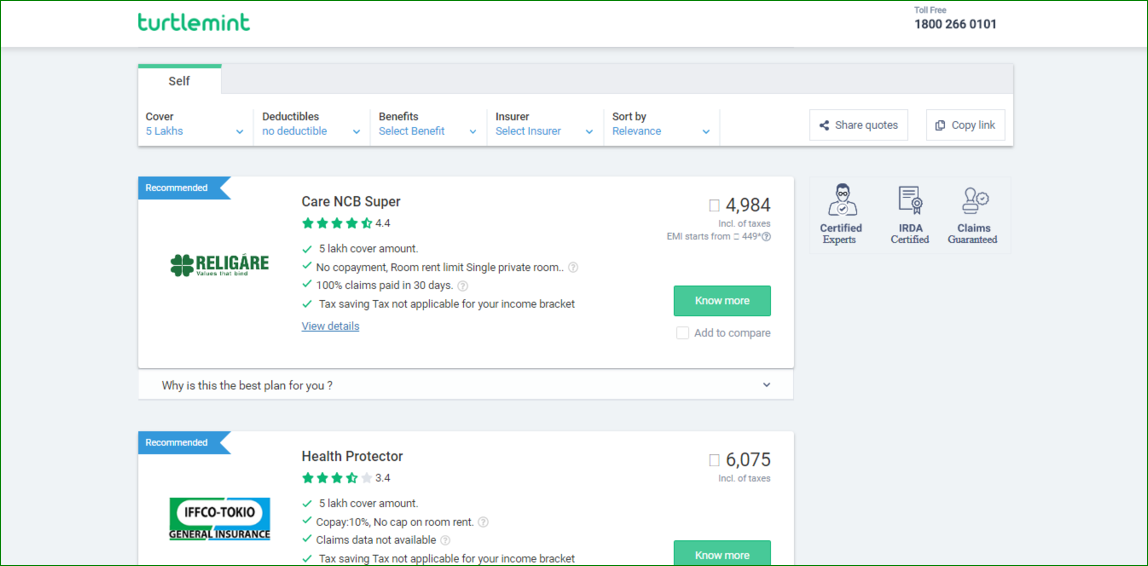
Task: Click Know more for Care NCB Super
Action: tap(722, 301)
